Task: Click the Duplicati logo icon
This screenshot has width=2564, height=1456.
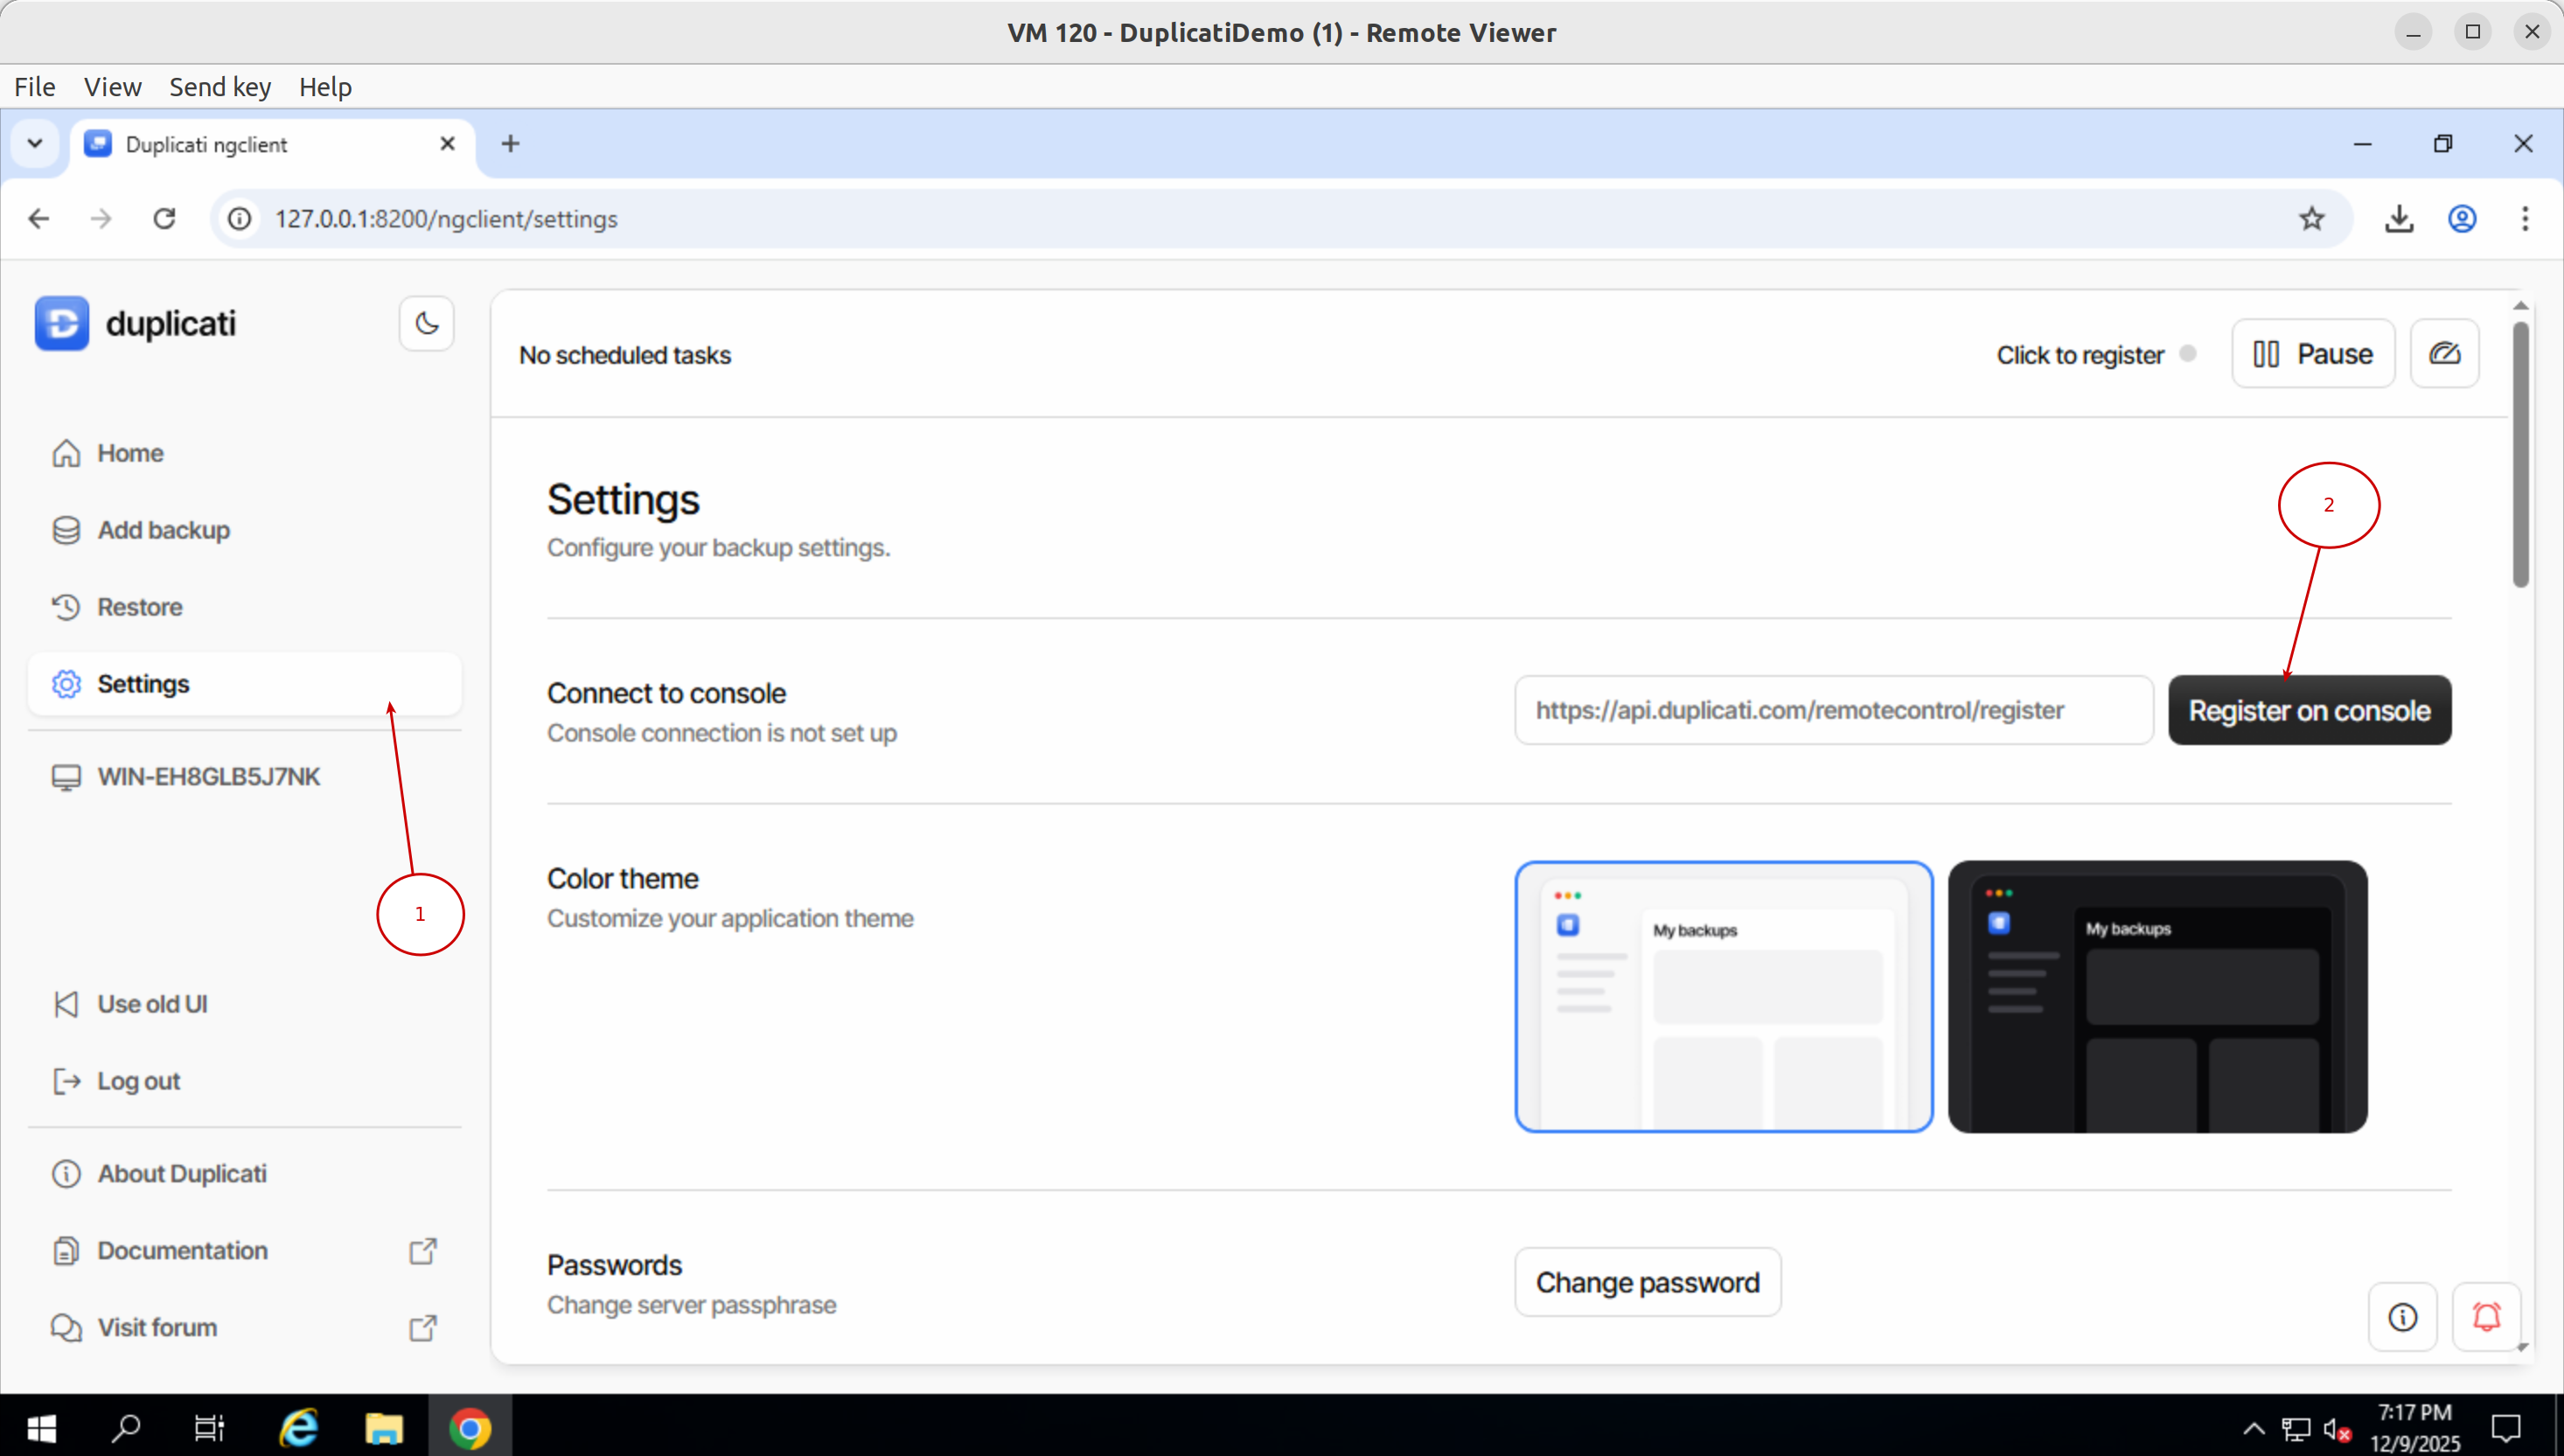Action: (x=62, y=323)
